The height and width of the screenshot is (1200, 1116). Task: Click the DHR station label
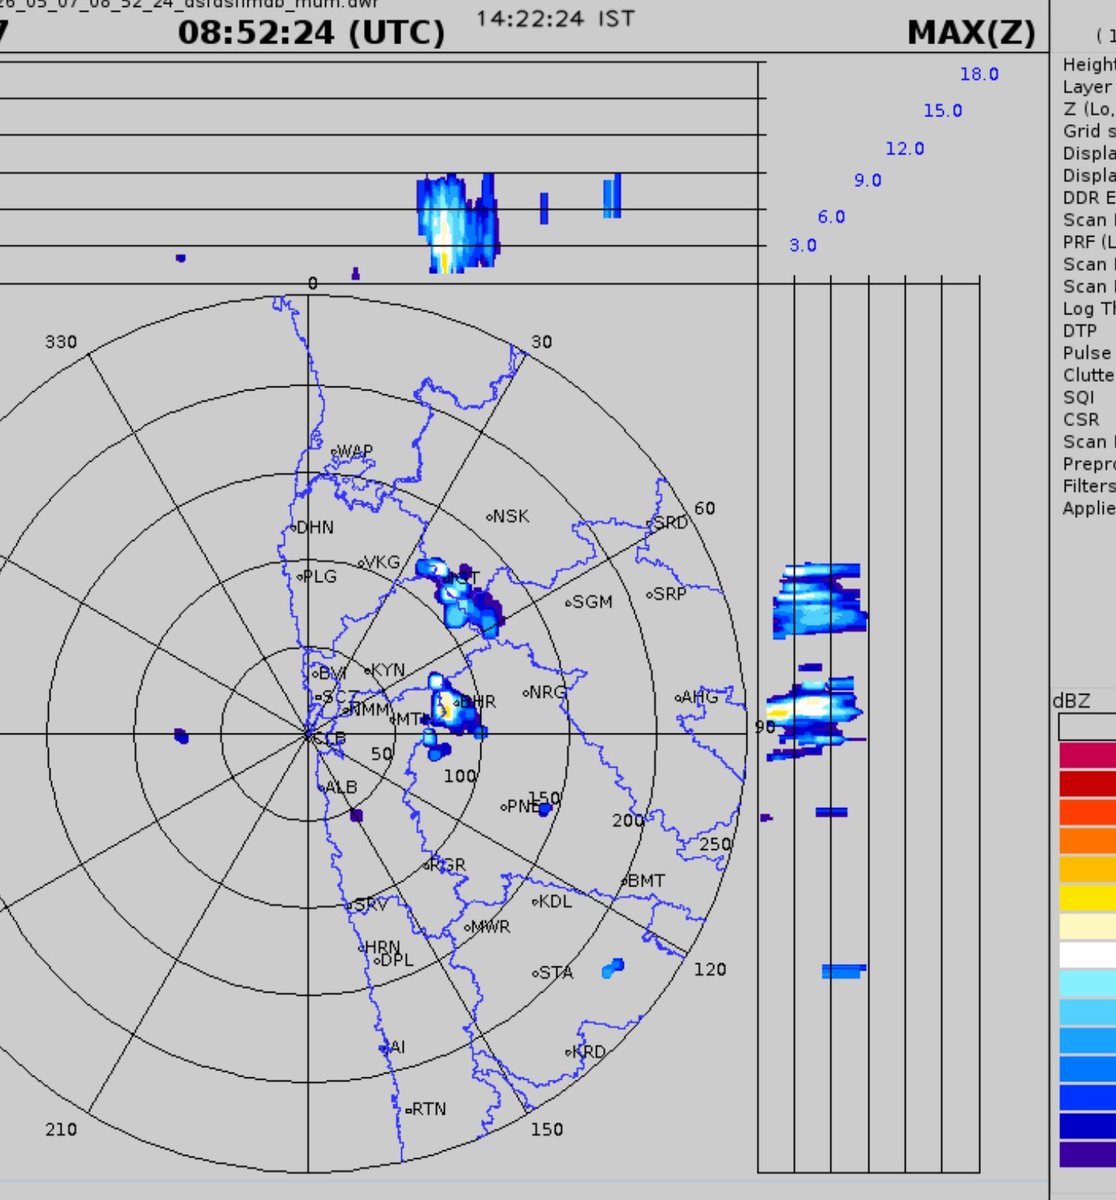pos(476,702)
